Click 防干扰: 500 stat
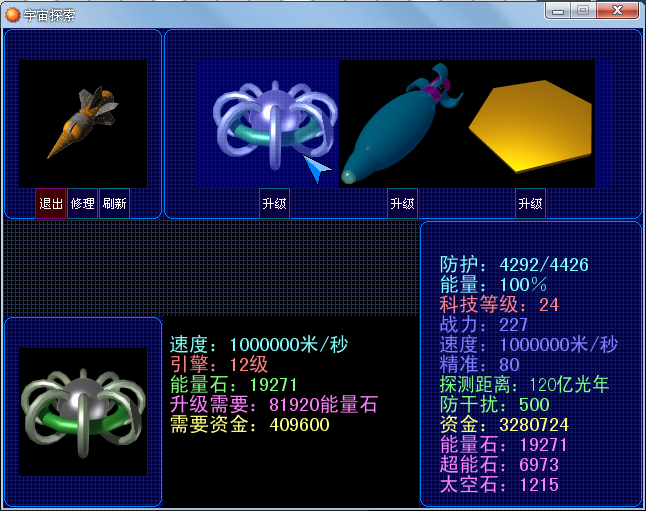Screen dimensions: 646x511 click(x=494, y=405)
